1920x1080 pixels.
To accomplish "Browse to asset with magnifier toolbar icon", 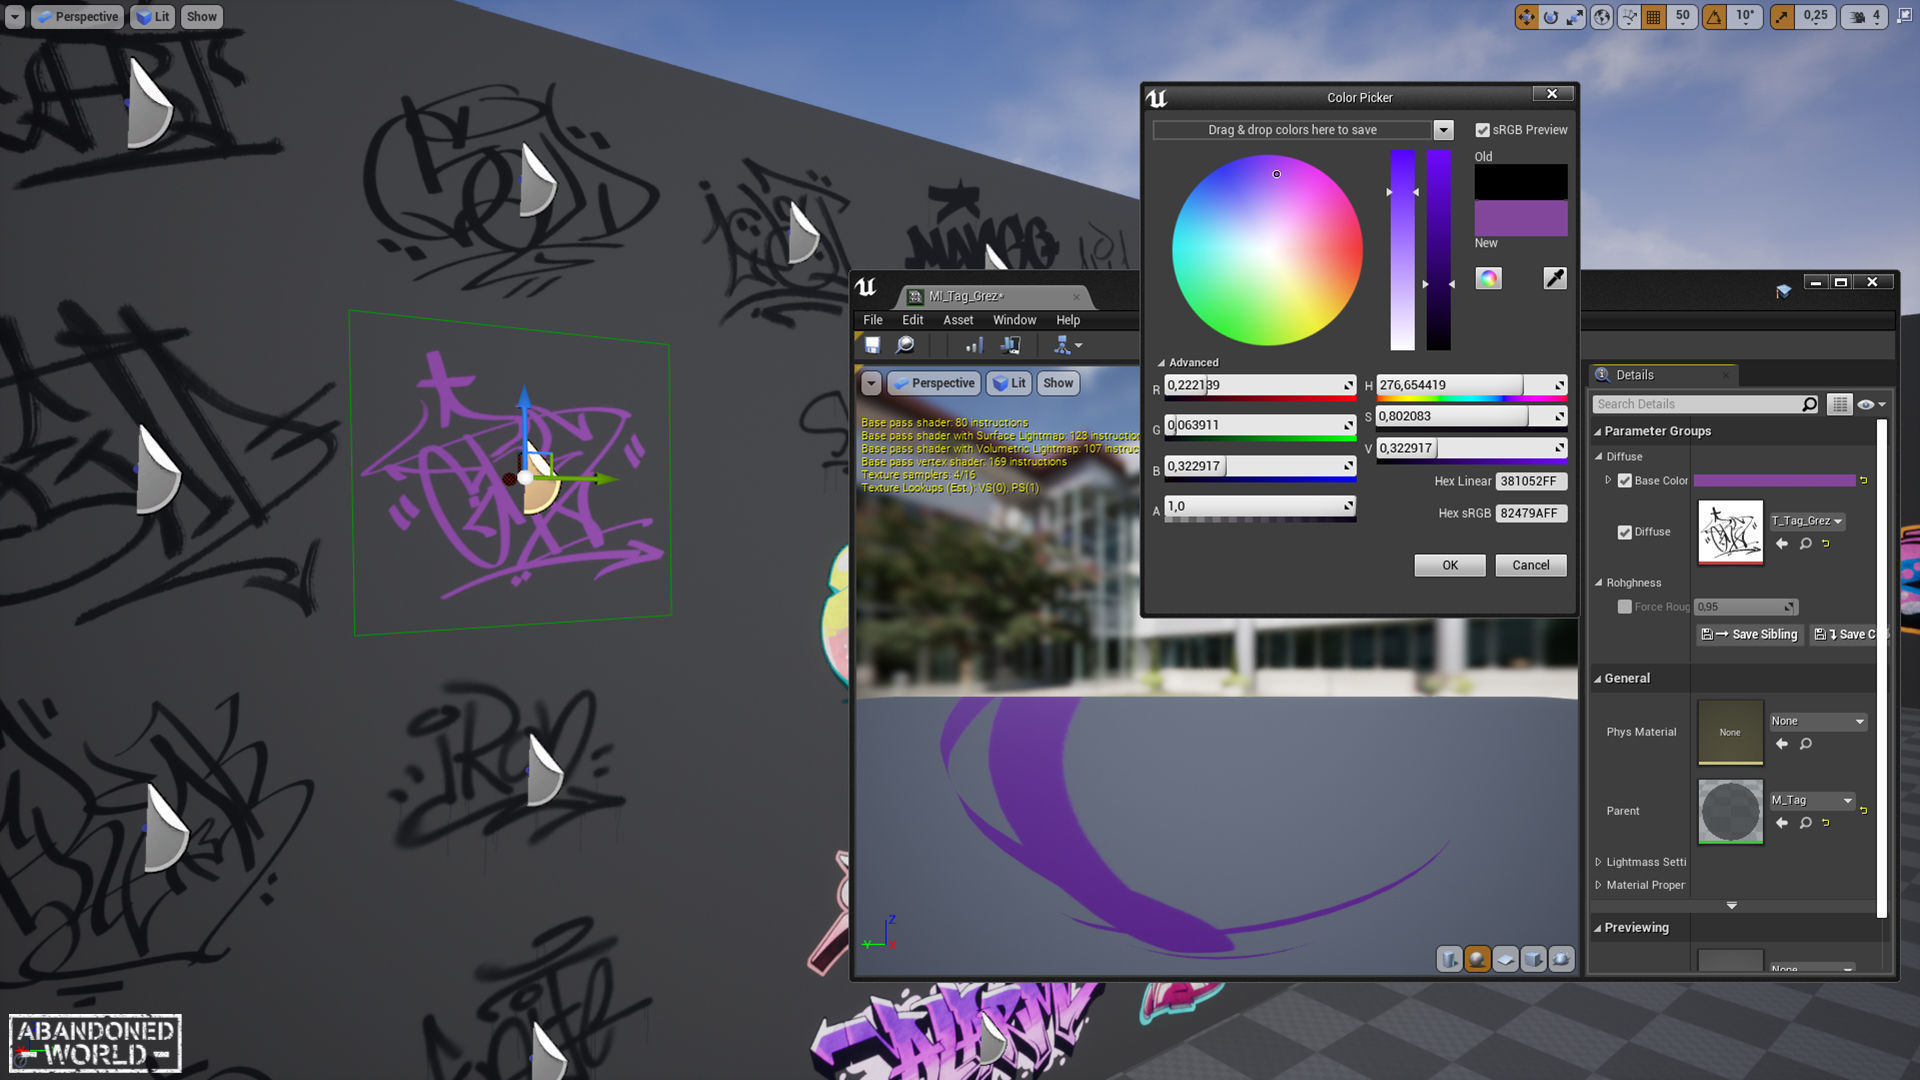I will pos(905,346).
